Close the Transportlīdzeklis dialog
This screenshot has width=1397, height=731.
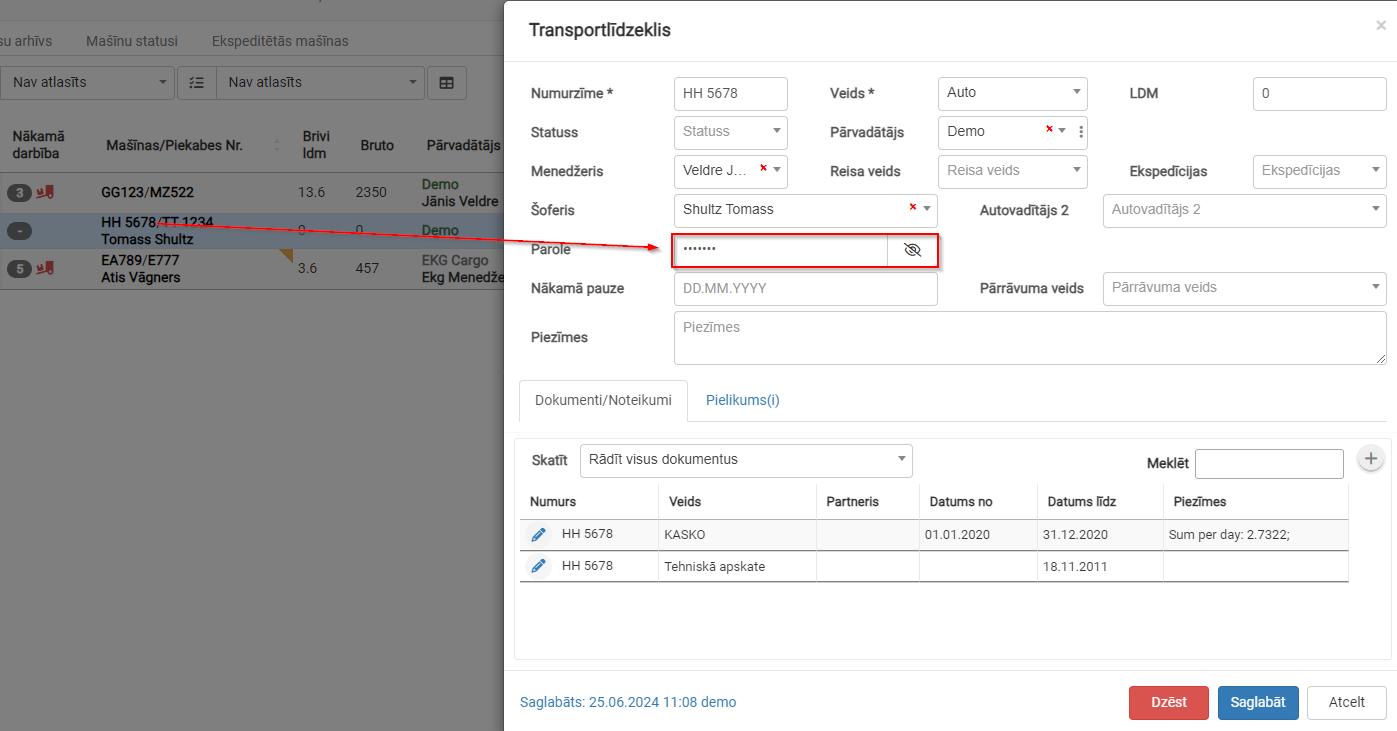(x=1381, y=25)
